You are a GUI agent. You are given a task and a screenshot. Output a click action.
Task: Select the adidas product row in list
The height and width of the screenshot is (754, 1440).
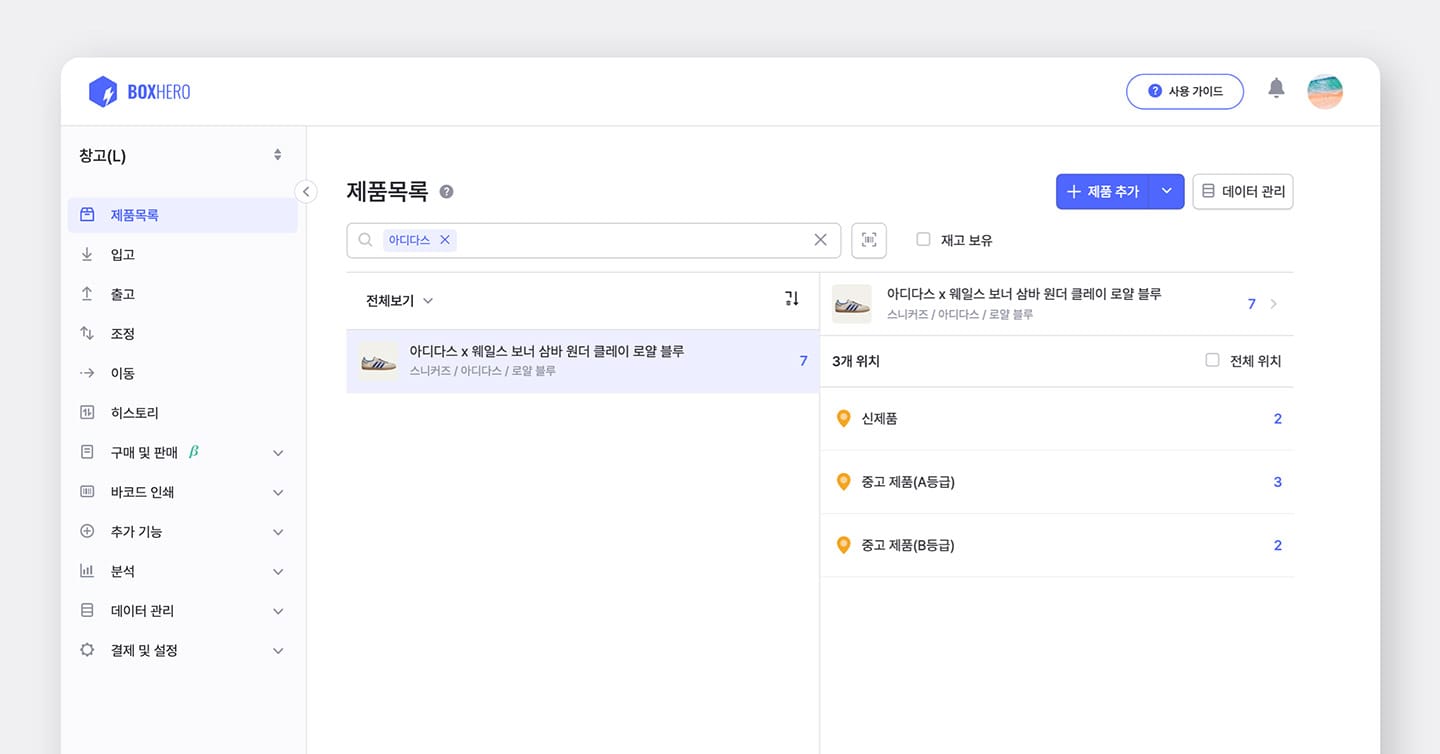click(x=582, y=361)
